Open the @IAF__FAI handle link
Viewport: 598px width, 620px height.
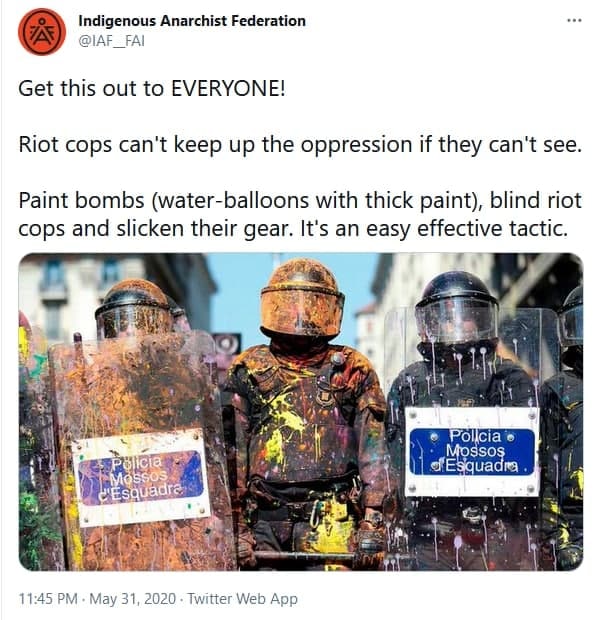point(112,41)
